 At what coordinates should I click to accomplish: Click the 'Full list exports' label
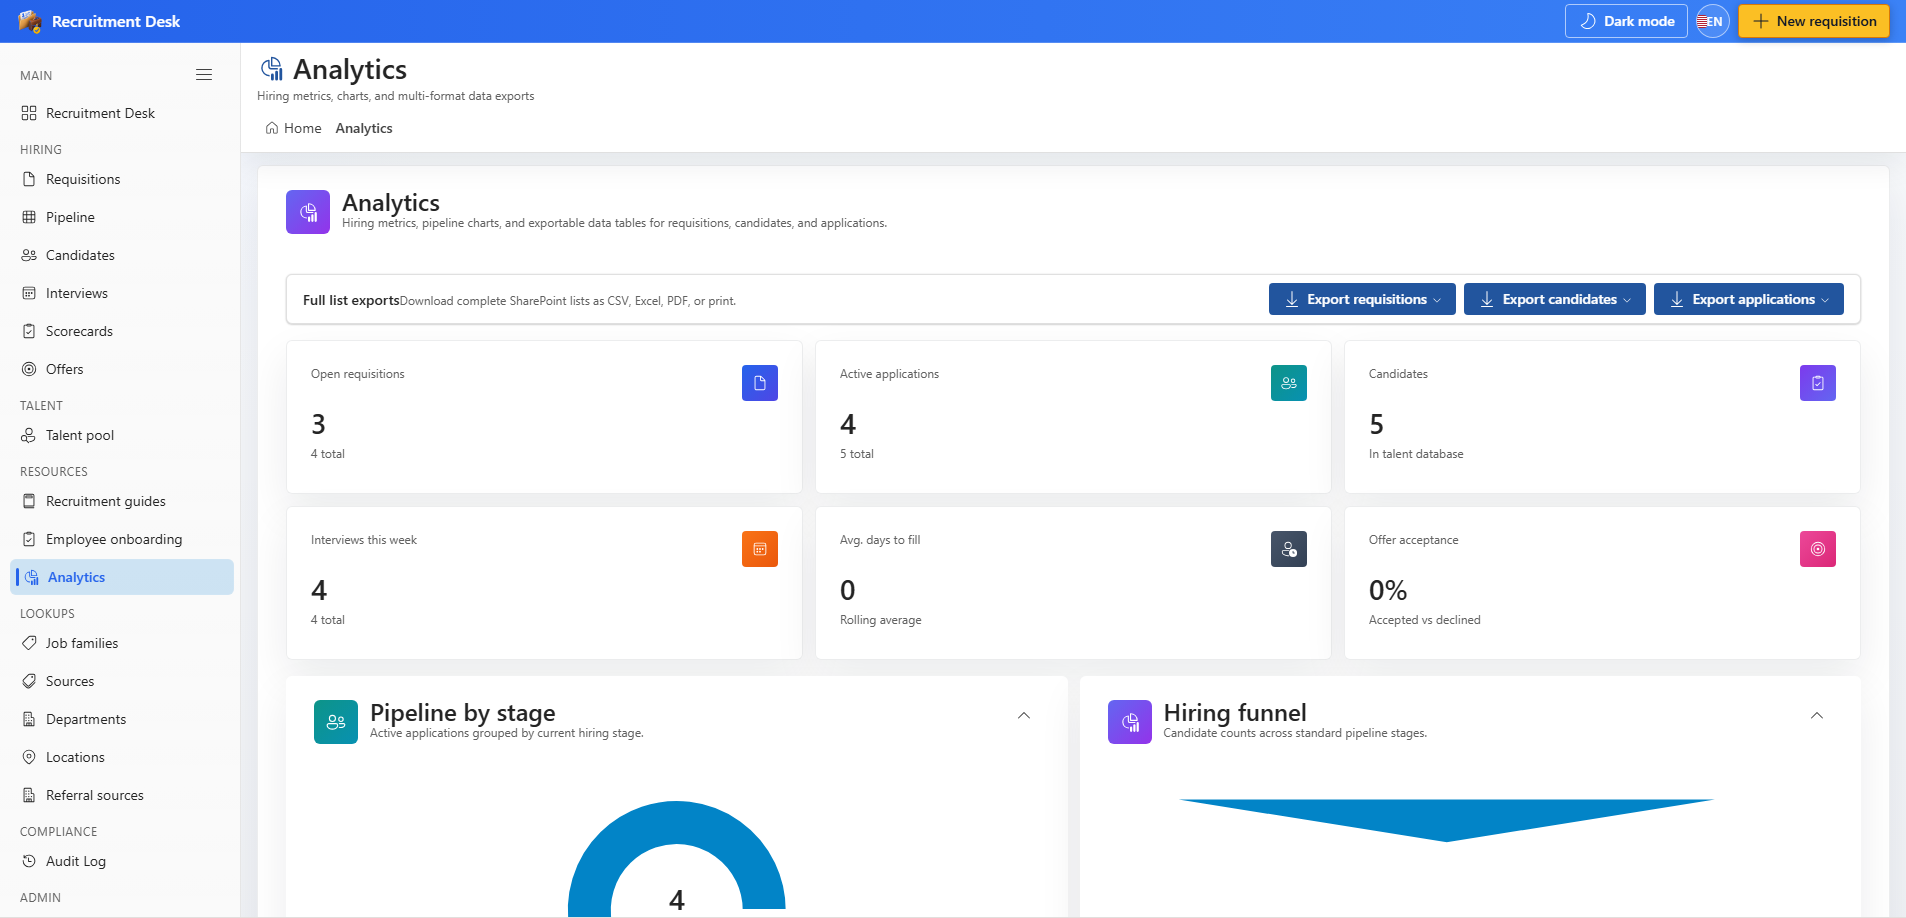[351, 300]
